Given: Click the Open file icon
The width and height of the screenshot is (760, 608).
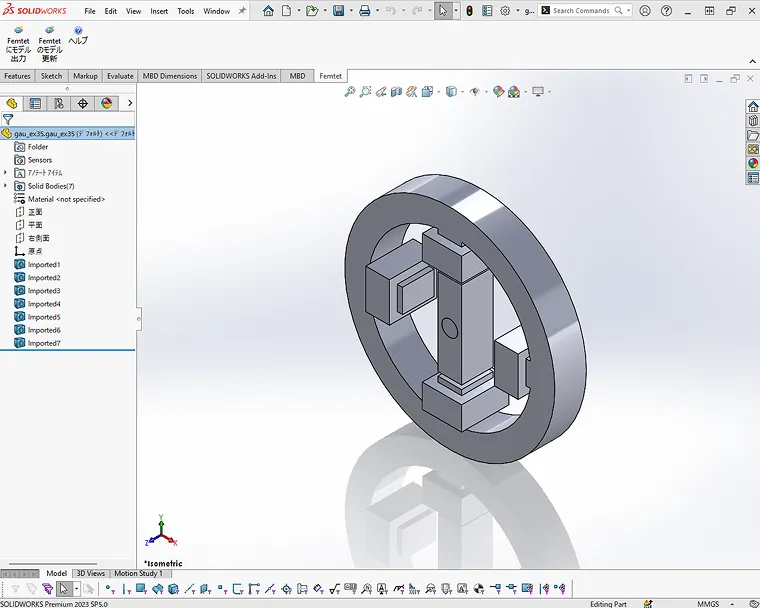Looking at the screenshot, I should click(x=312, y=11).
